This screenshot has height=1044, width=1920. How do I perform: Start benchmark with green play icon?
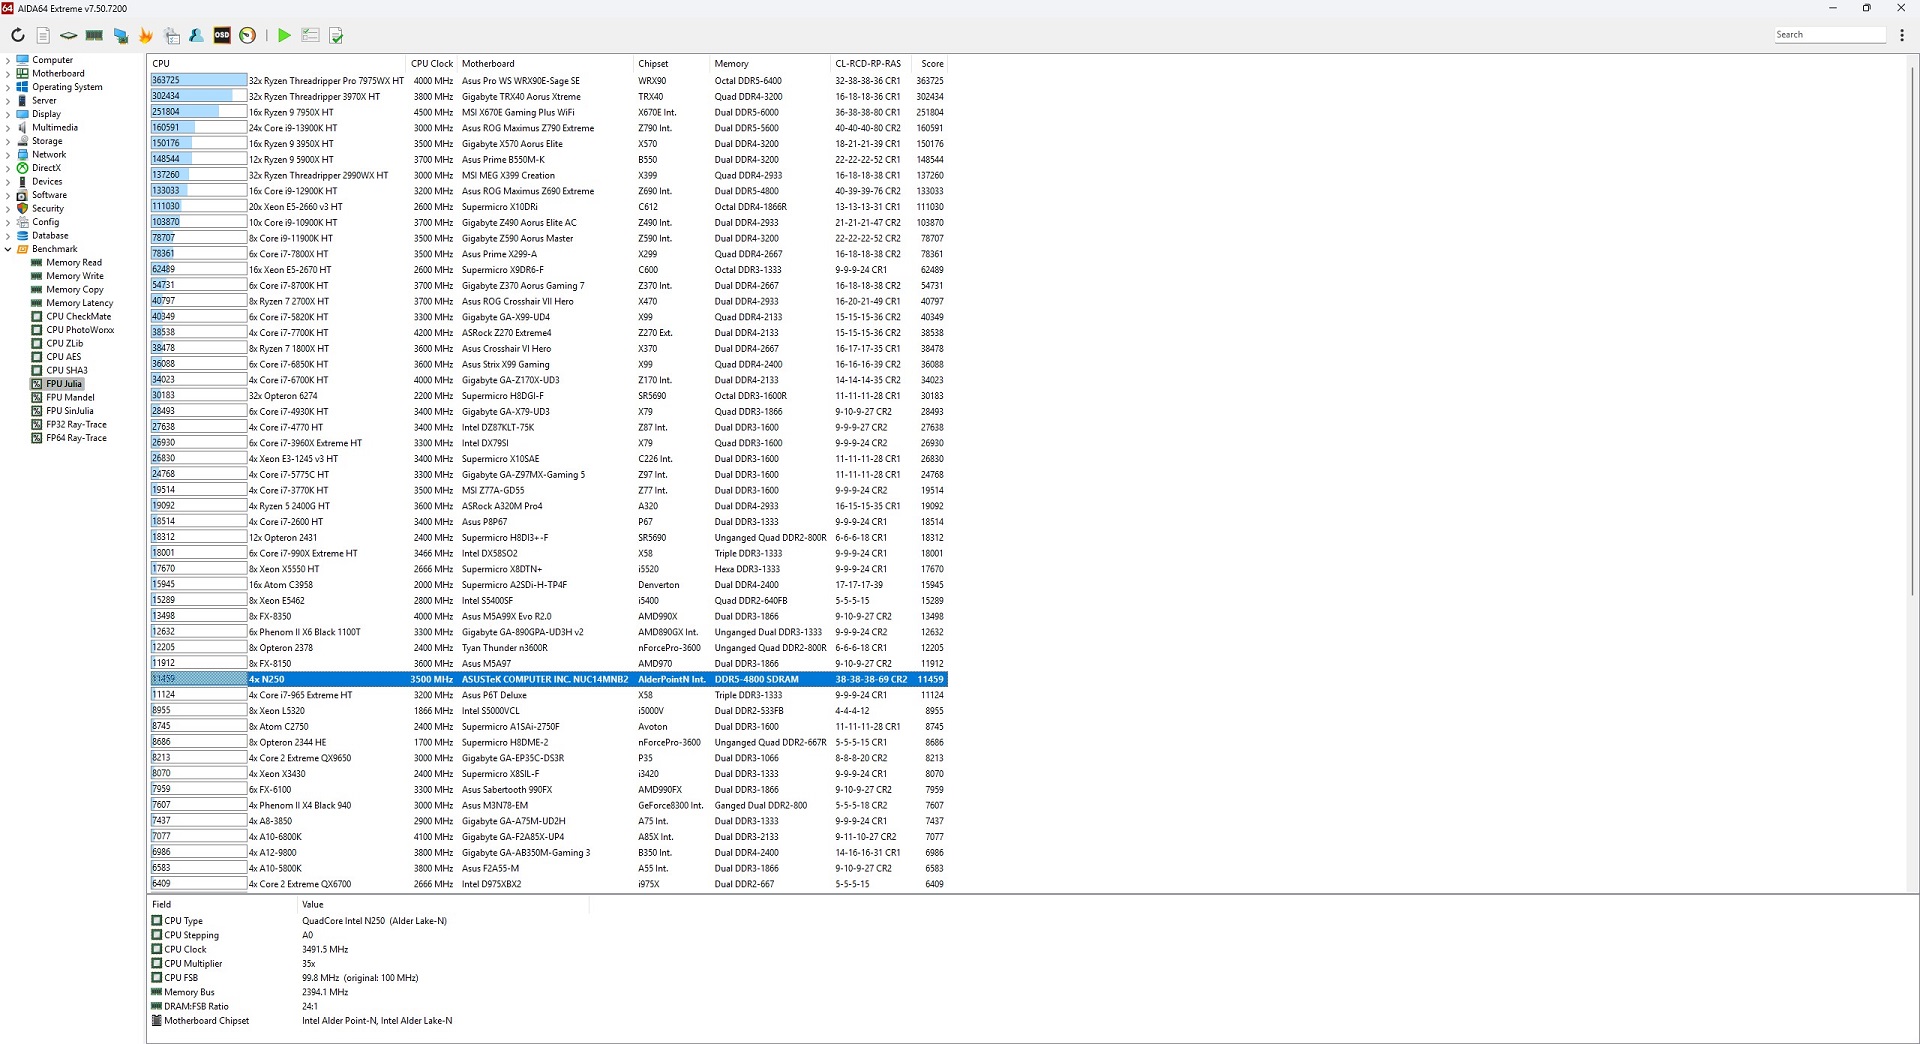point(284,35)
